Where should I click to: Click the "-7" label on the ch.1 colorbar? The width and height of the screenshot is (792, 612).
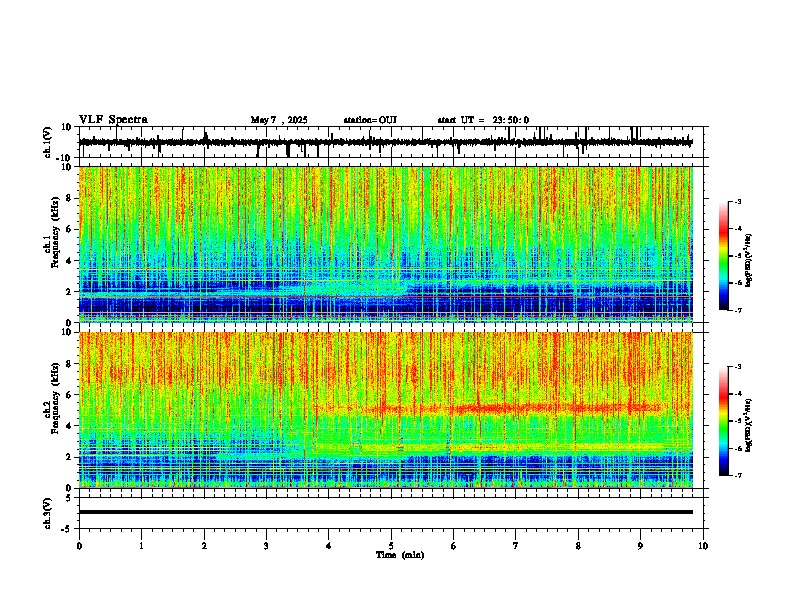tap(738, 311)
